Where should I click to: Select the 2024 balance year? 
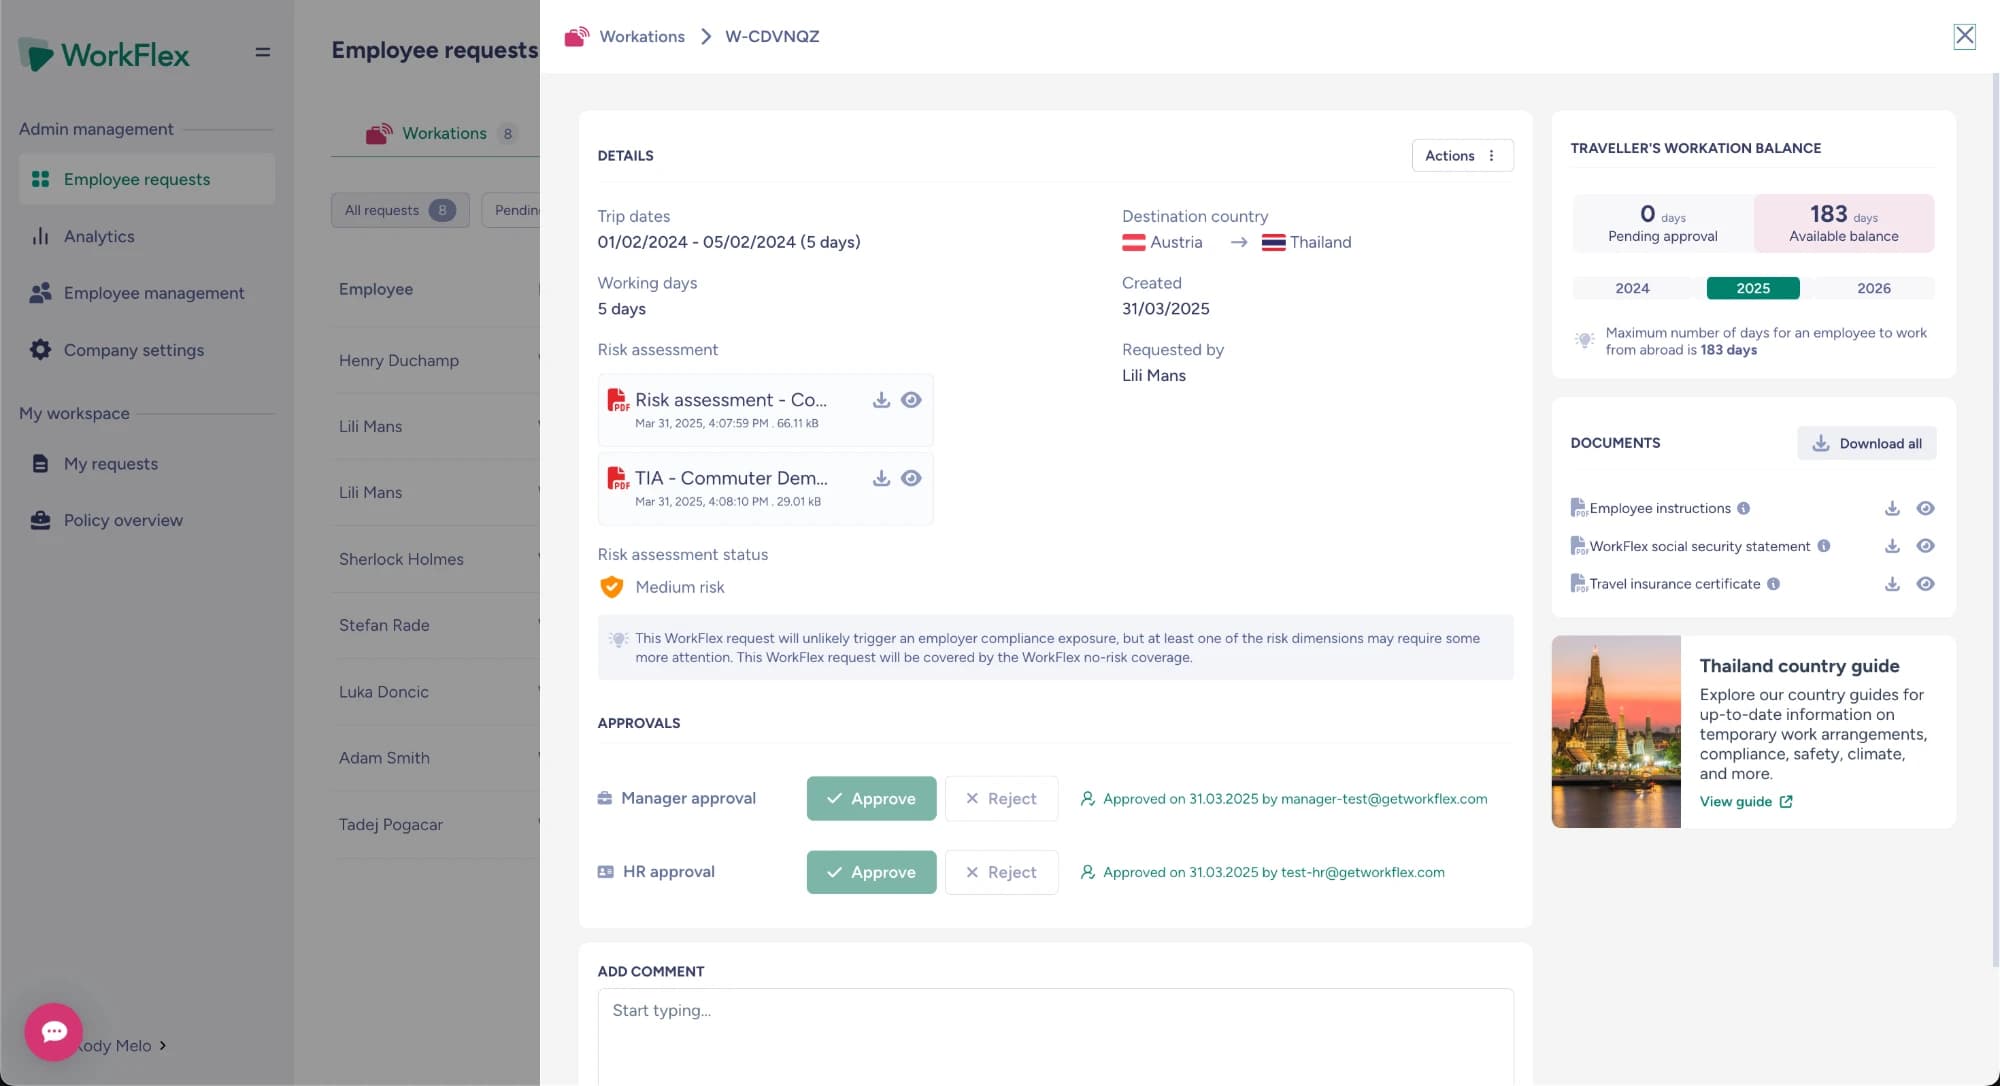(1632, 288)
